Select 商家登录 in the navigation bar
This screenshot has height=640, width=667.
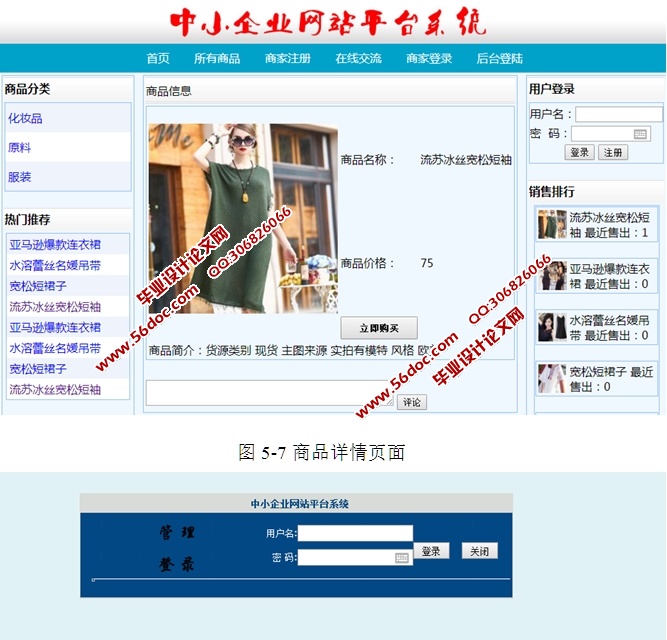point(429,58)
